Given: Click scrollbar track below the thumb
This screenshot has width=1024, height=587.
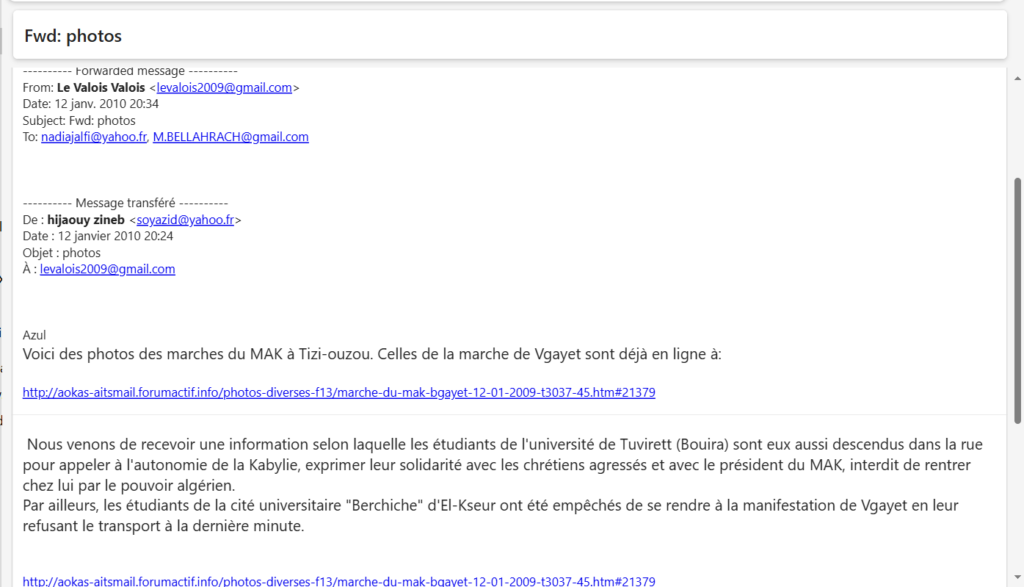Looking at the screenshot, I should 1018,500.
